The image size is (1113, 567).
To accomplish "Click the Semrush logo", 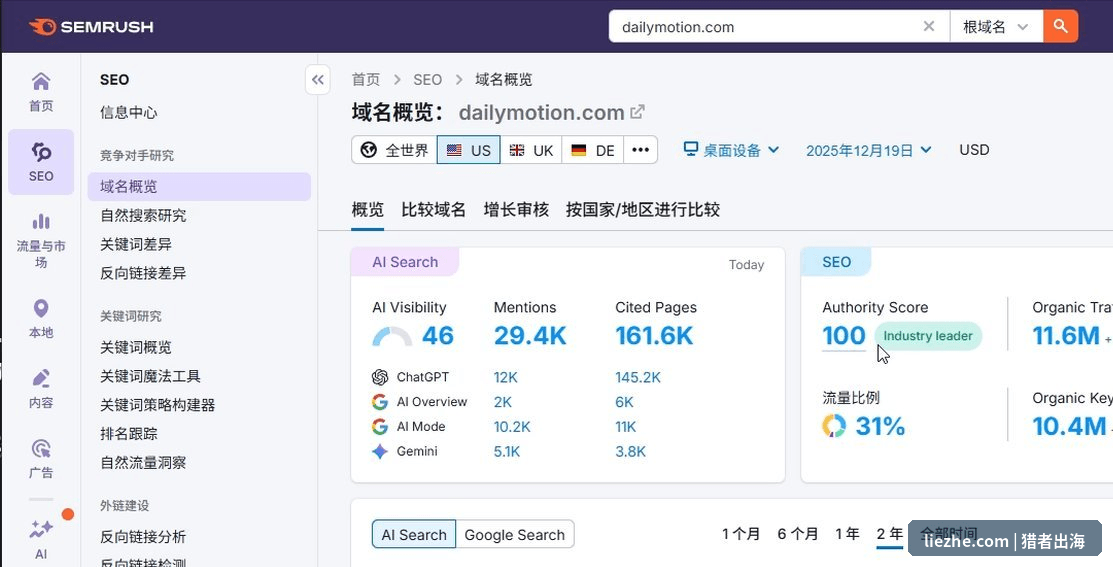I will coord(91,27).
